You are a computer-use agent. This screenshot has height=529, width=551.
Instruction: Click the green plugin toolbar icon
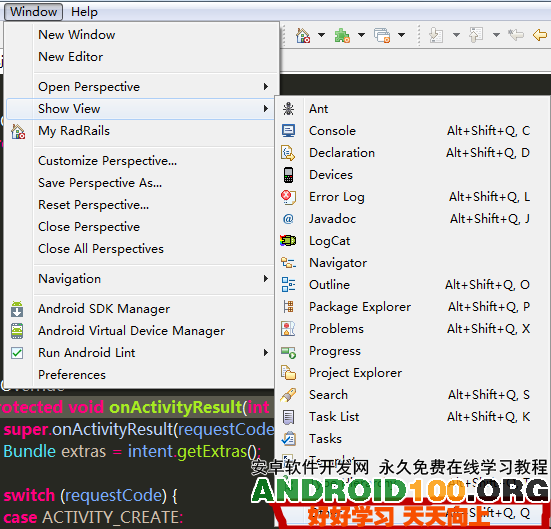342,35
